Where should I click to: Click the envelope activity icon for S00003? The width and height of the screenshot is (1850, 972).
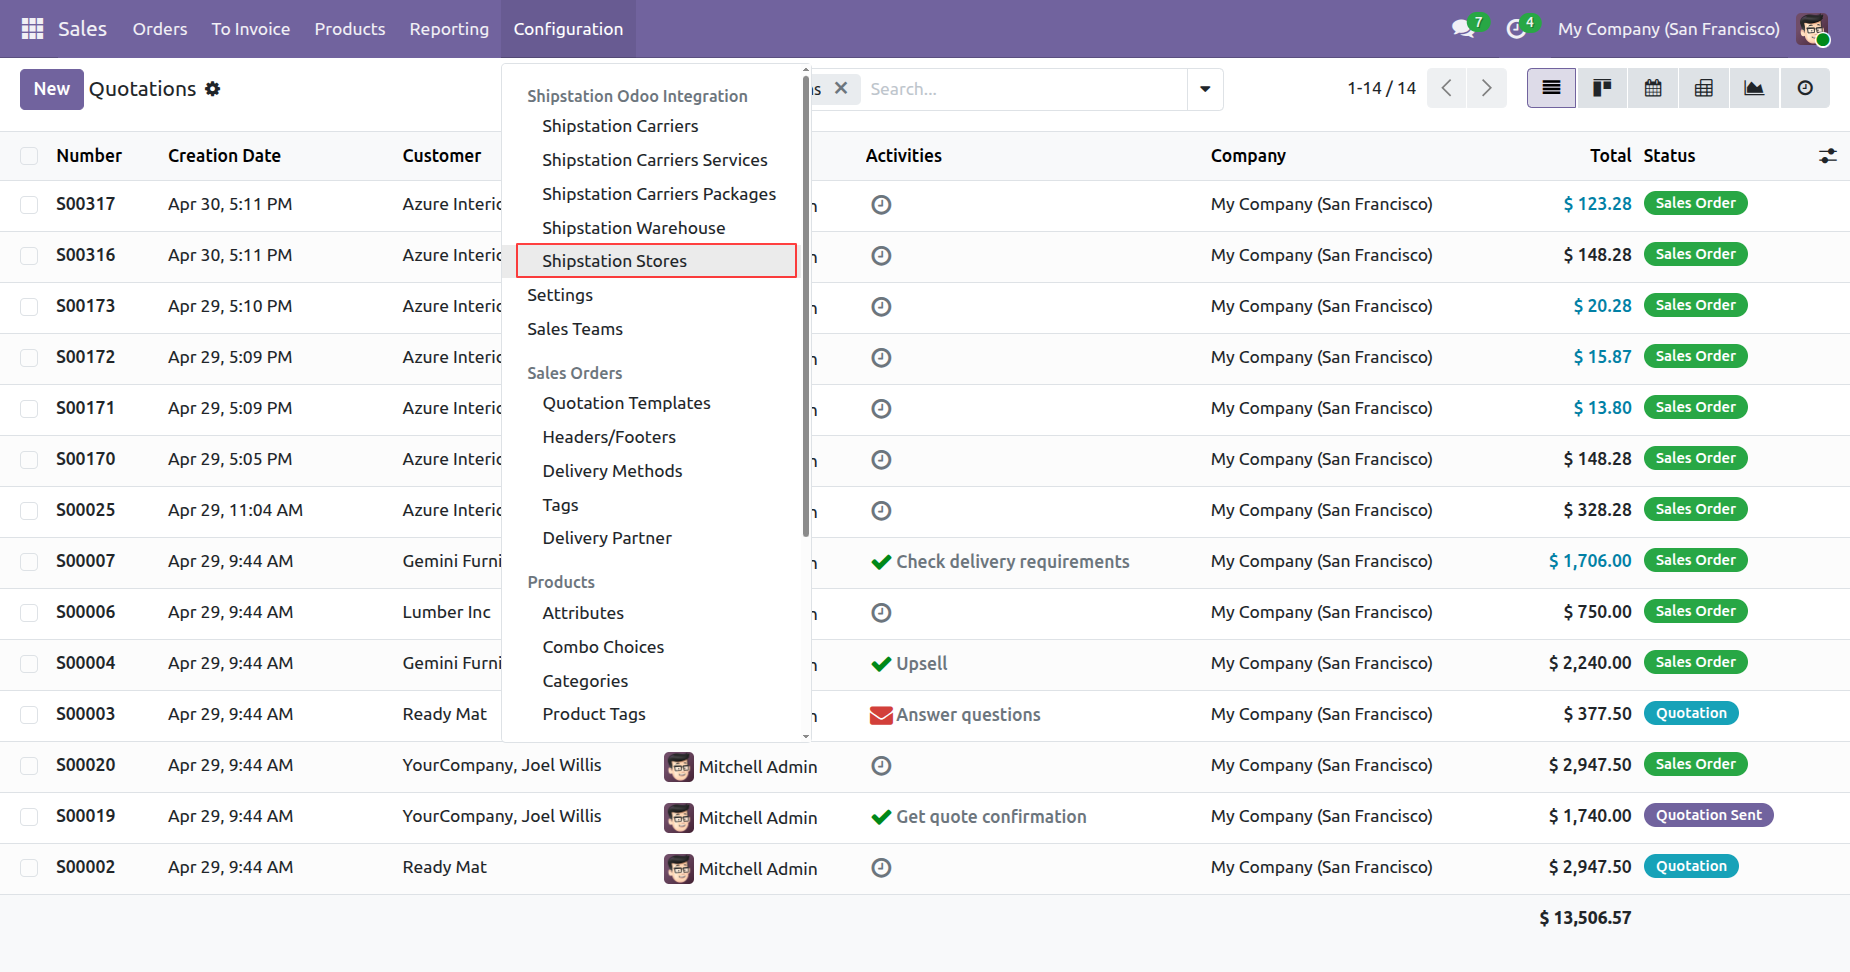[881, 715]
